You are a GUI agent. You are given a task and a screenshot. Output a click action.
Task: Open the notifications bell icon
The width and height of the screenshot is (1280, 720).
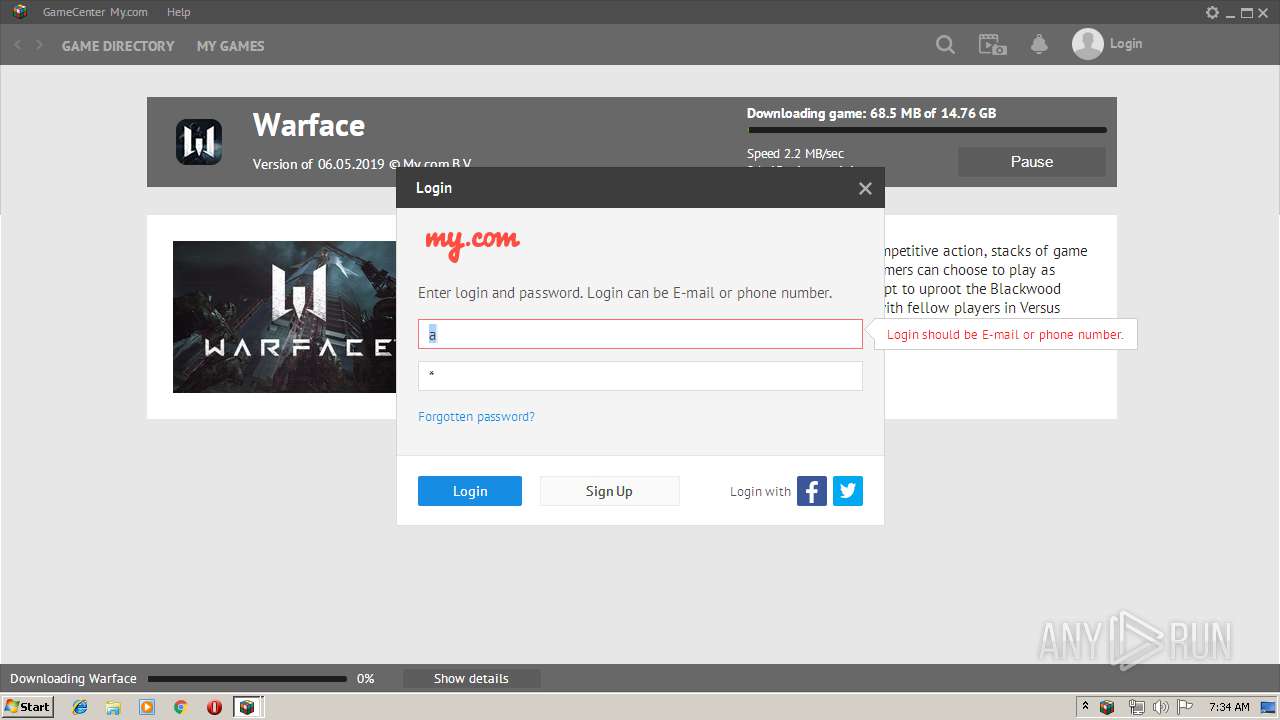[1039, 45]
